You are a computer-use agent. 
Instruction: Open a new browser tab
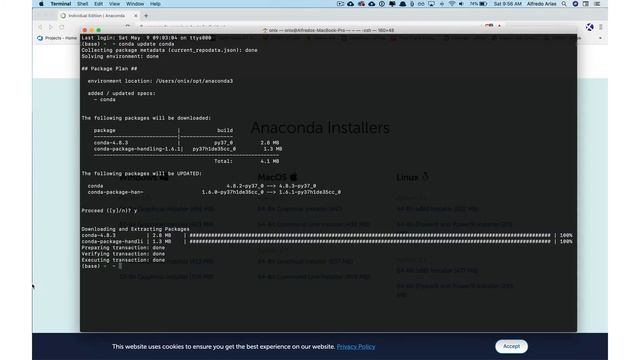(x=146, y=16)
